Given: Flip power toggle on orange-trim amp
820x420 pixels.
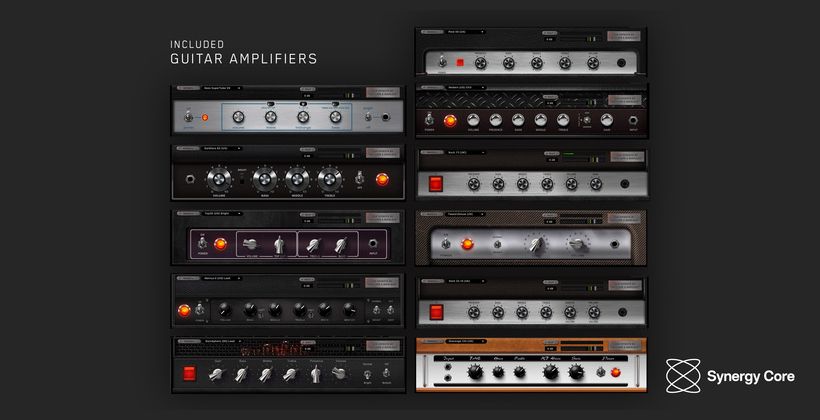Looking at the screenshot, I should pyautogui.click(x=601, y=372).
